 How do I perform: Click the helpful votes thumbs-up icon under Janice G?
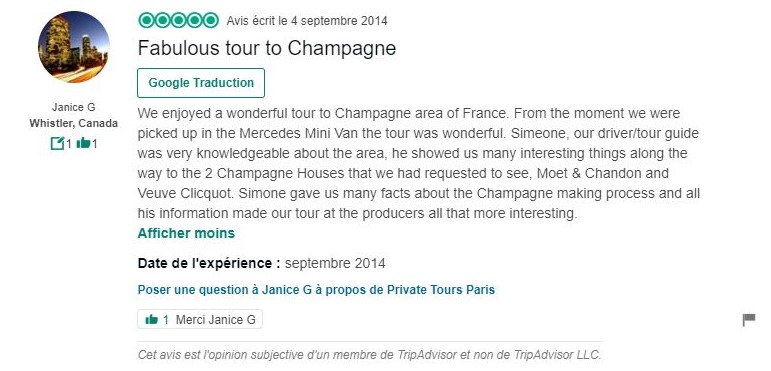click(x=84, y=143)
